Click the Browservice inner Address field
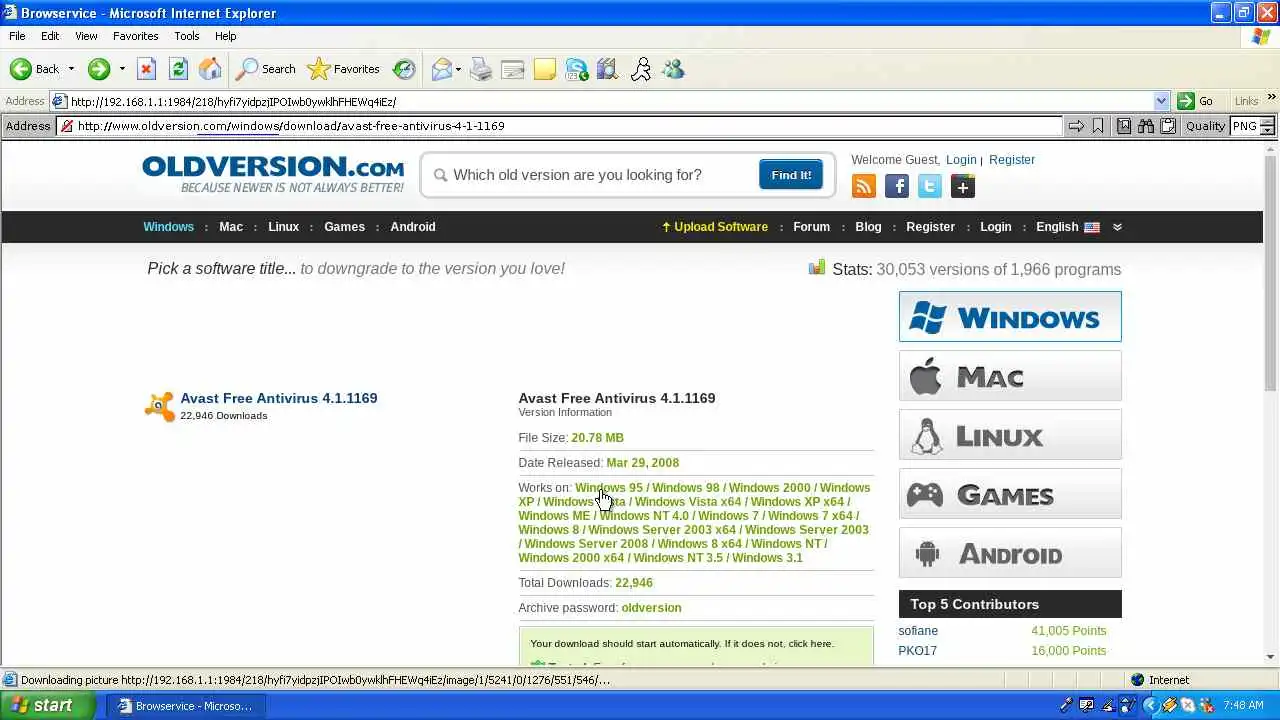Screen dimensions: 1280x720 click(559, 126)
